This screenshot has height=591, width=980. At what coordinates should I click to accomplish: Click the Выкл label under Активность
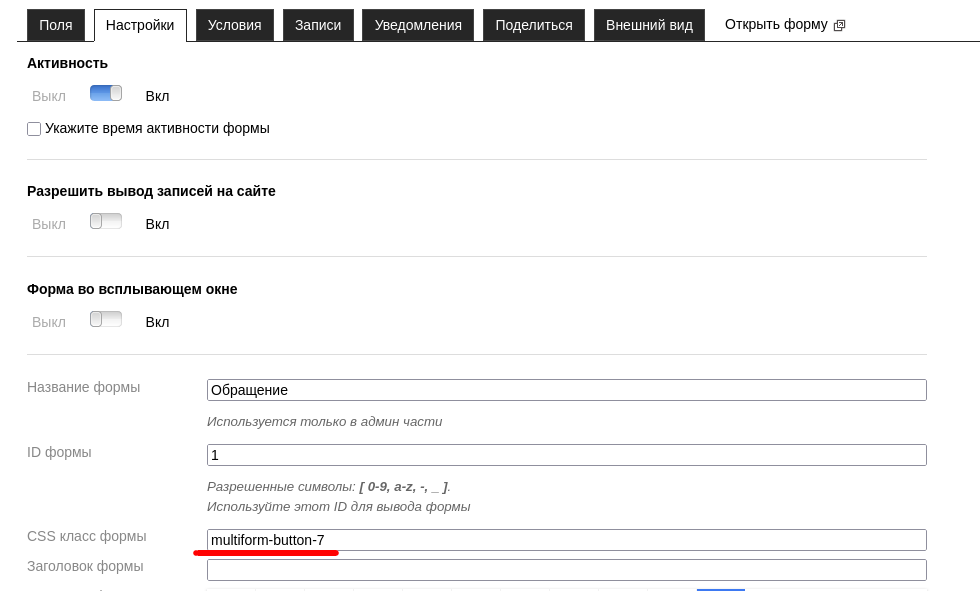coord(49,96)
